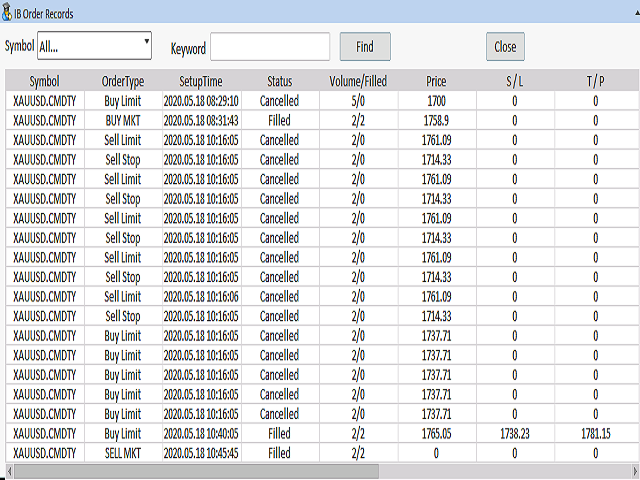Select setup time 2020.05.18 08:29:10
The width and height of the screenshot is (640, 480).
(x=201, y=101)
